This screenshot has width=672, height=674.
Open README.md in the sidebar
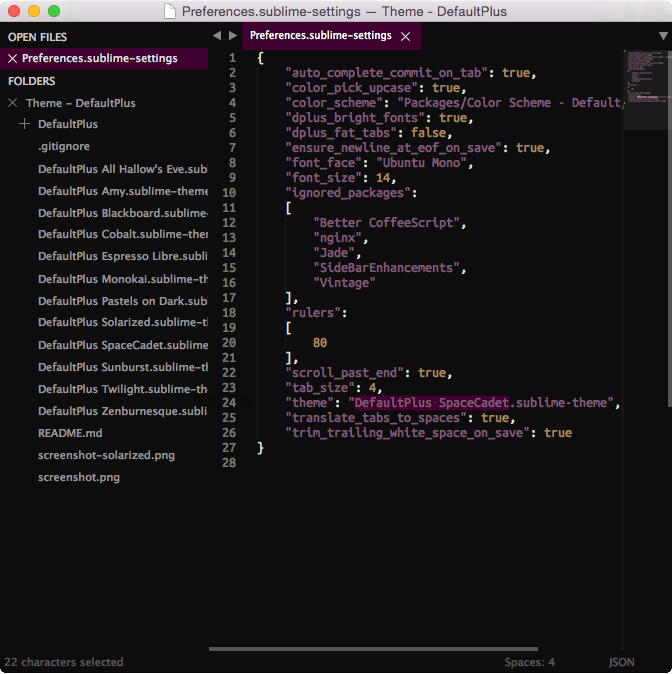point(70,433)
